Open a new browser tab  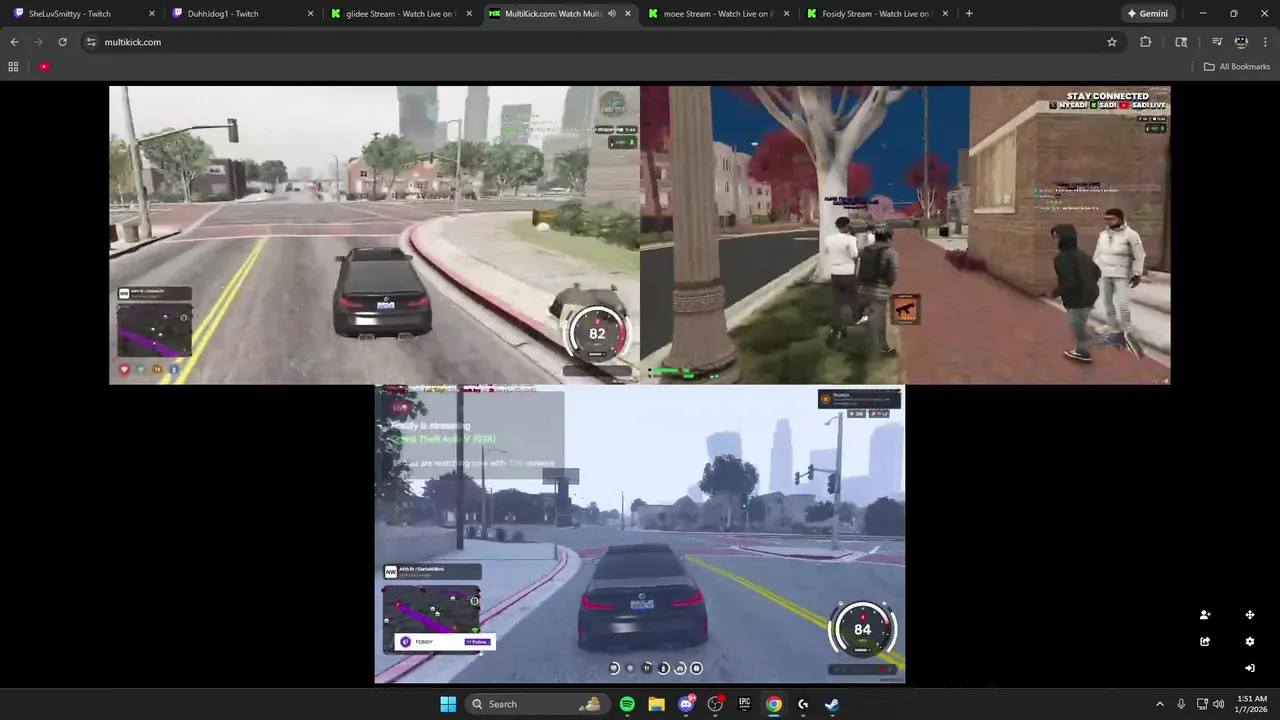click(968, 14)
